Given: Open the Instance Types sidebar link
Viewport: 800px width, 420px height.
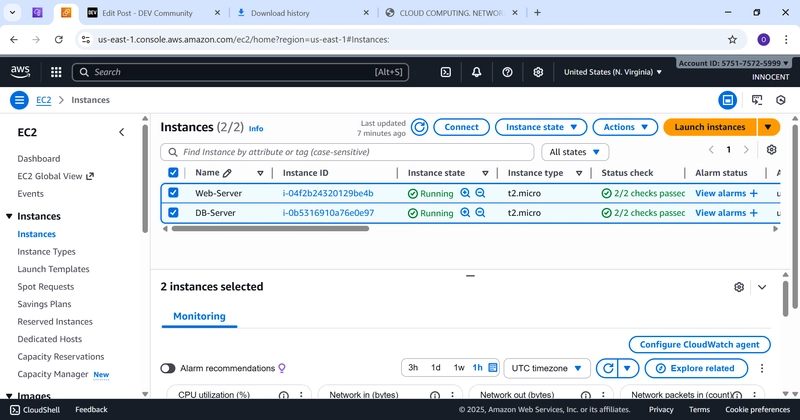Looking at the screenshot, I should point(46,252).
